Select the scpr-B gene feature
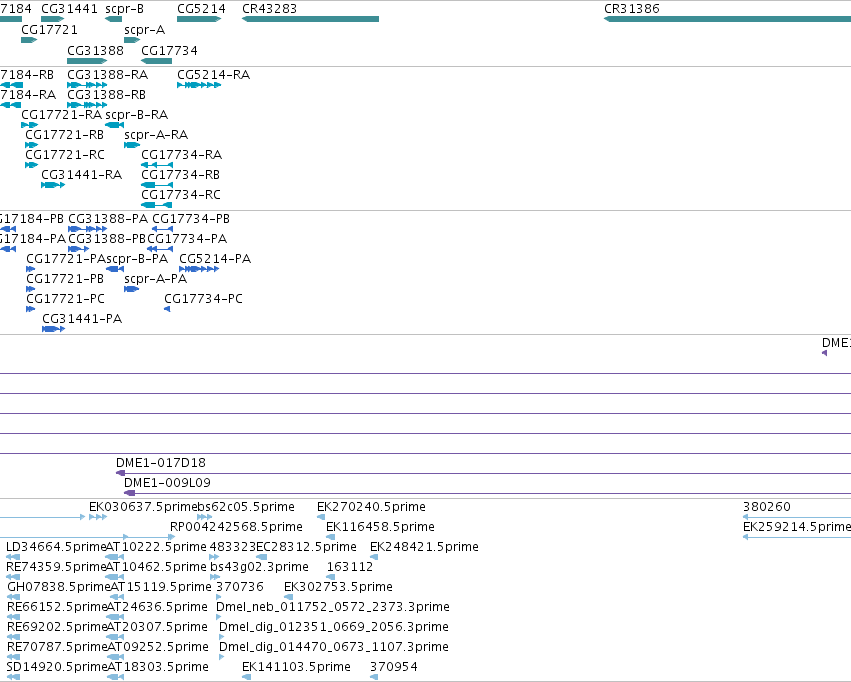This screenshot has width=851, height=682. click(113, 19)
